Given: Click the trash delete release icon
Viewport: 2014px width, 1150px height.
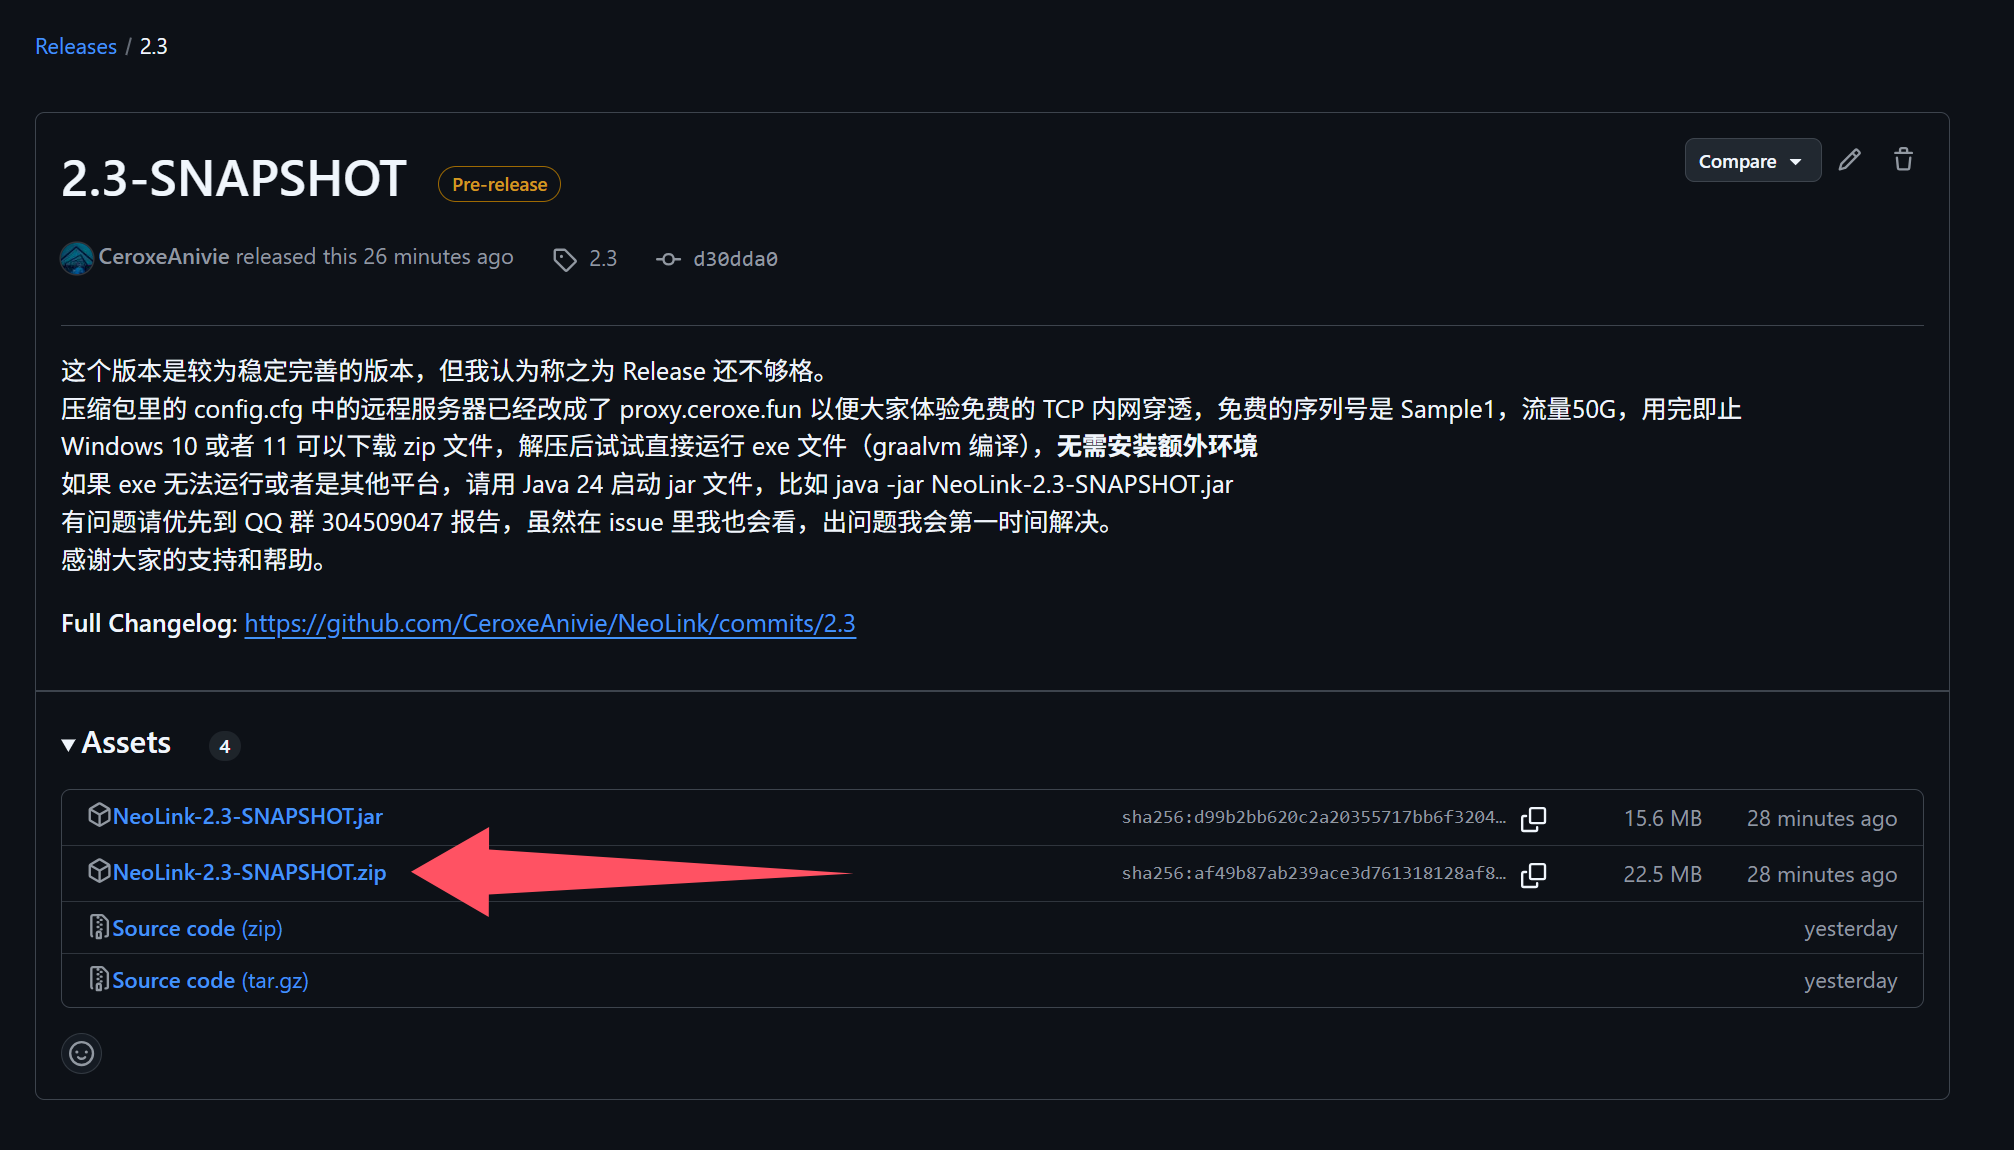Looking at the screenshot, I should pos(1903,160).
